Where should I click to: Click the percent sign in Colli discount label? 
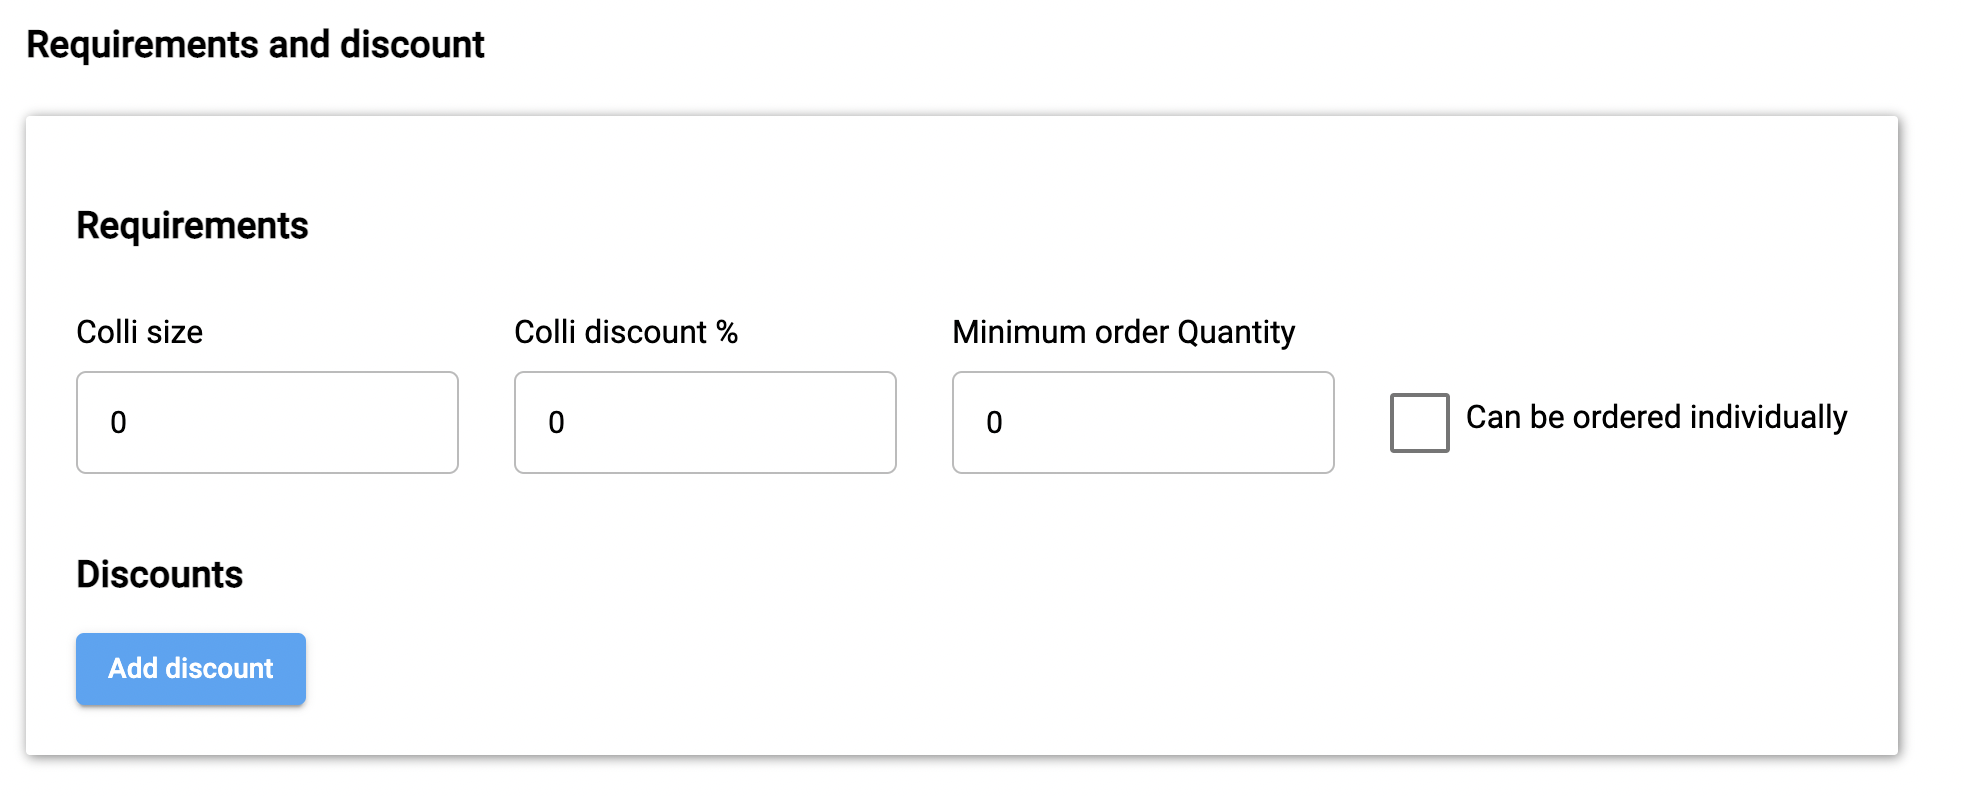coord(727,332)
